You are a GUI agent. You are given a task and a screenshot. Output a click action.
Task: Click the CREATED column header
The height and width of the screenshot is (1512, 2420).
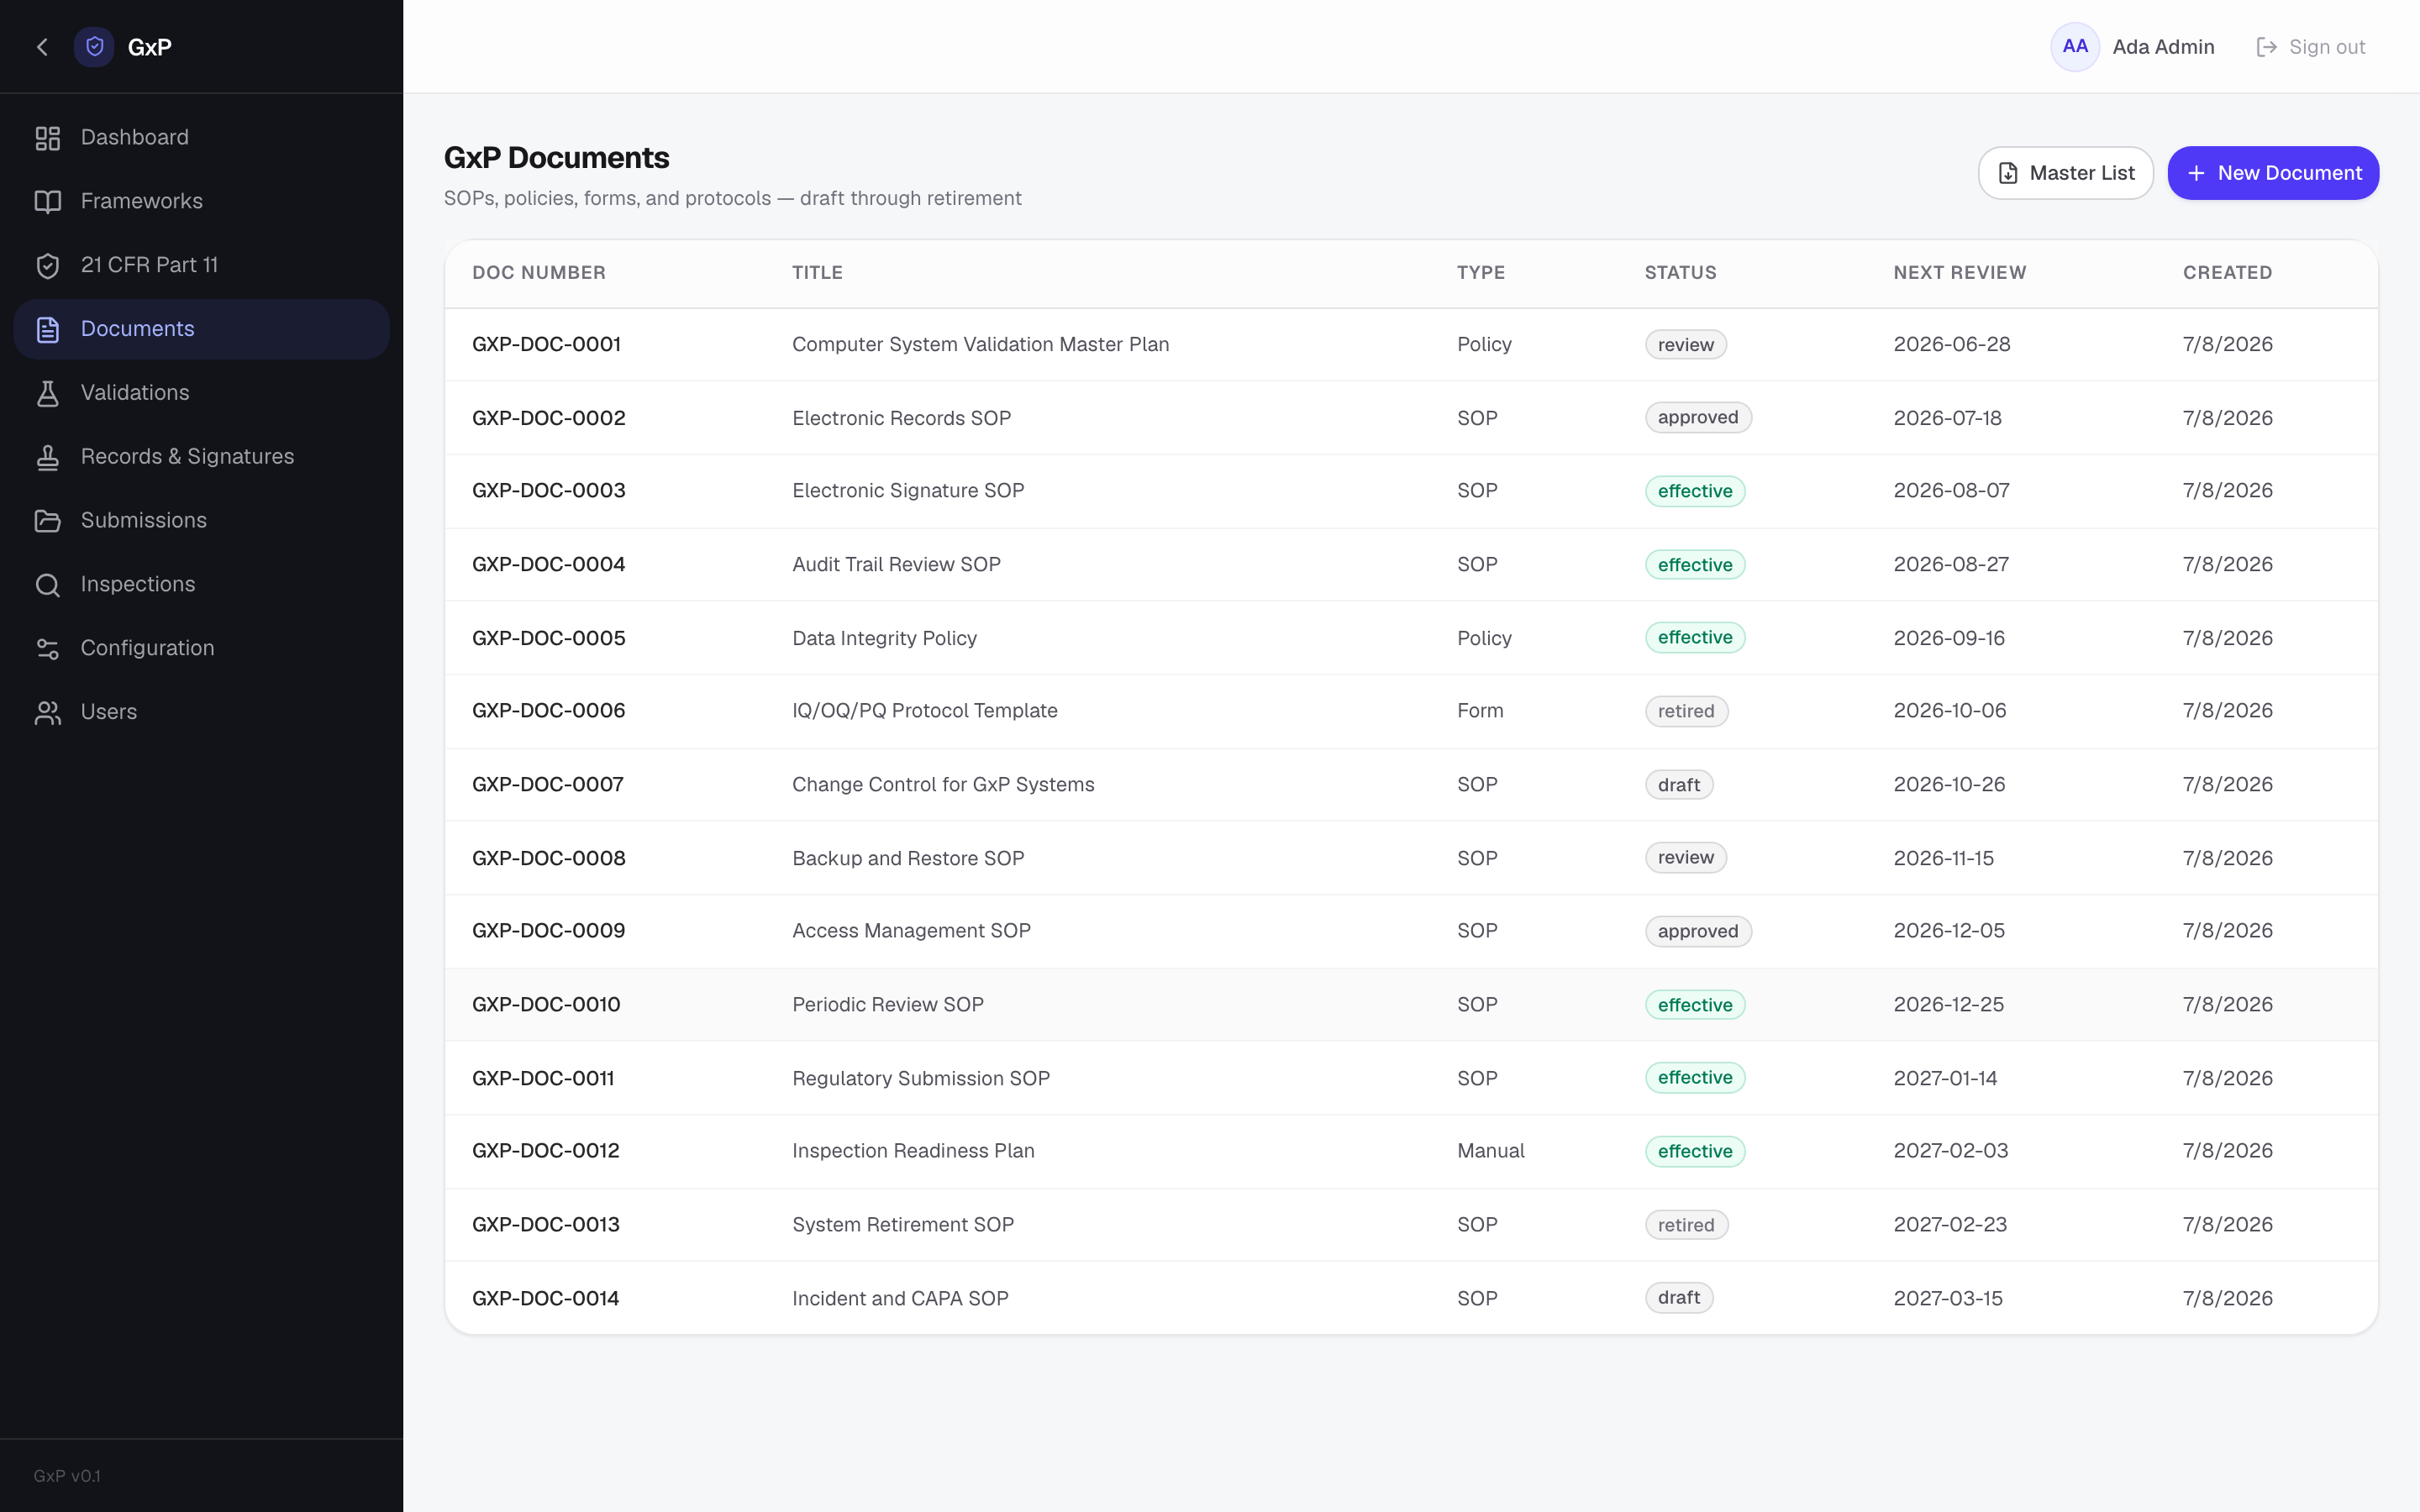[x=2227, y=273]
